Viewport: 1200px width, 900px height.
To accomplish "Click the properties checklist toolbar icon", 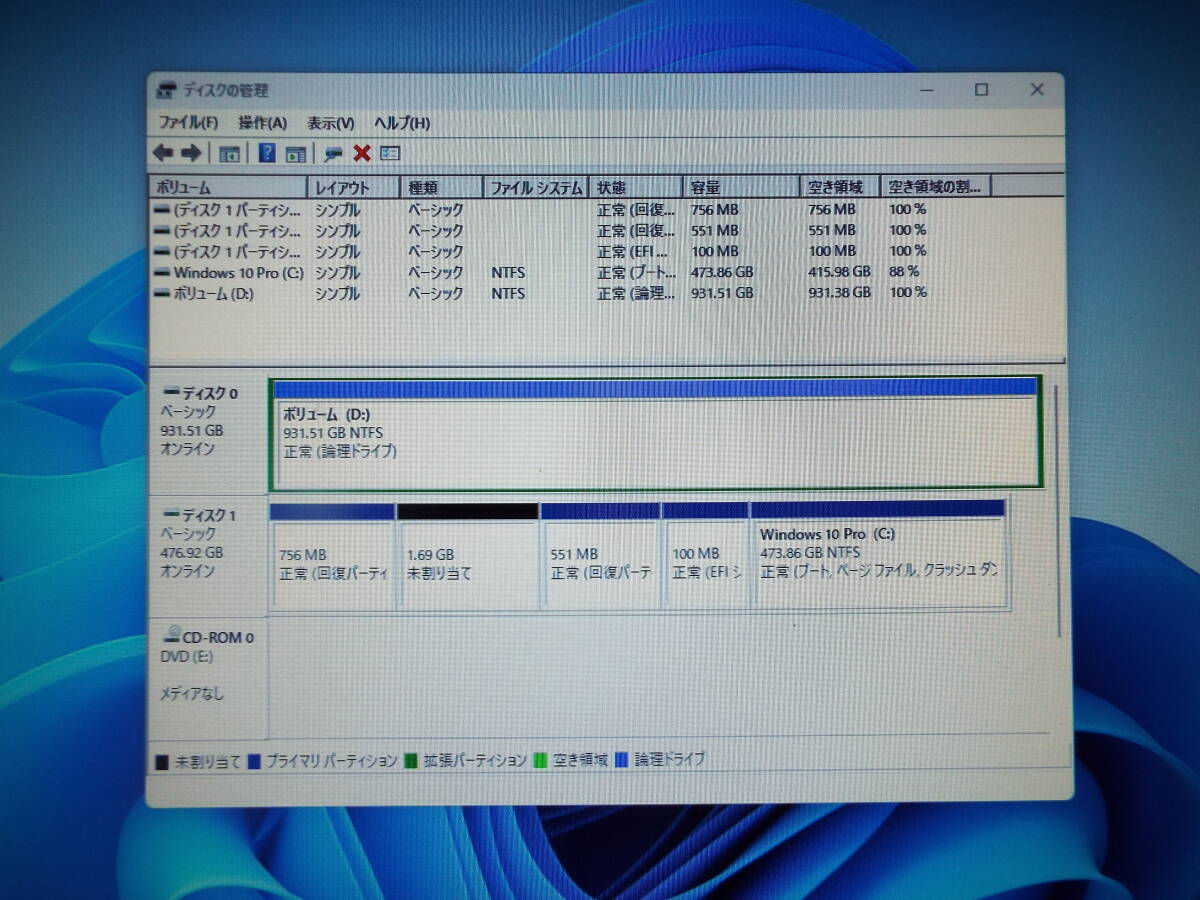I will pos(390,153).
